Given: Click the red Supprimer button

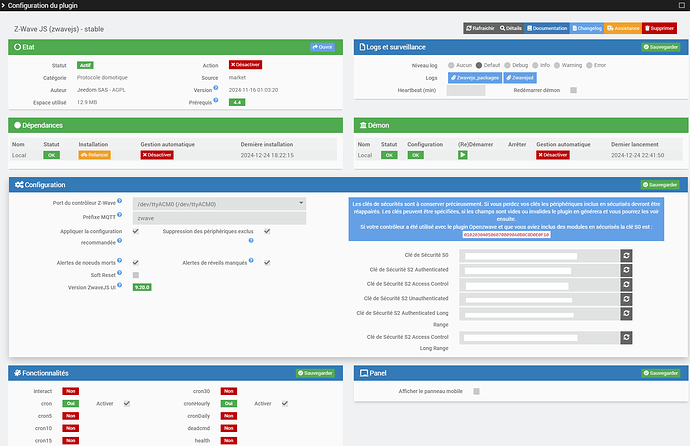Looking at the screenshot, I should click(x=659, y=28).
